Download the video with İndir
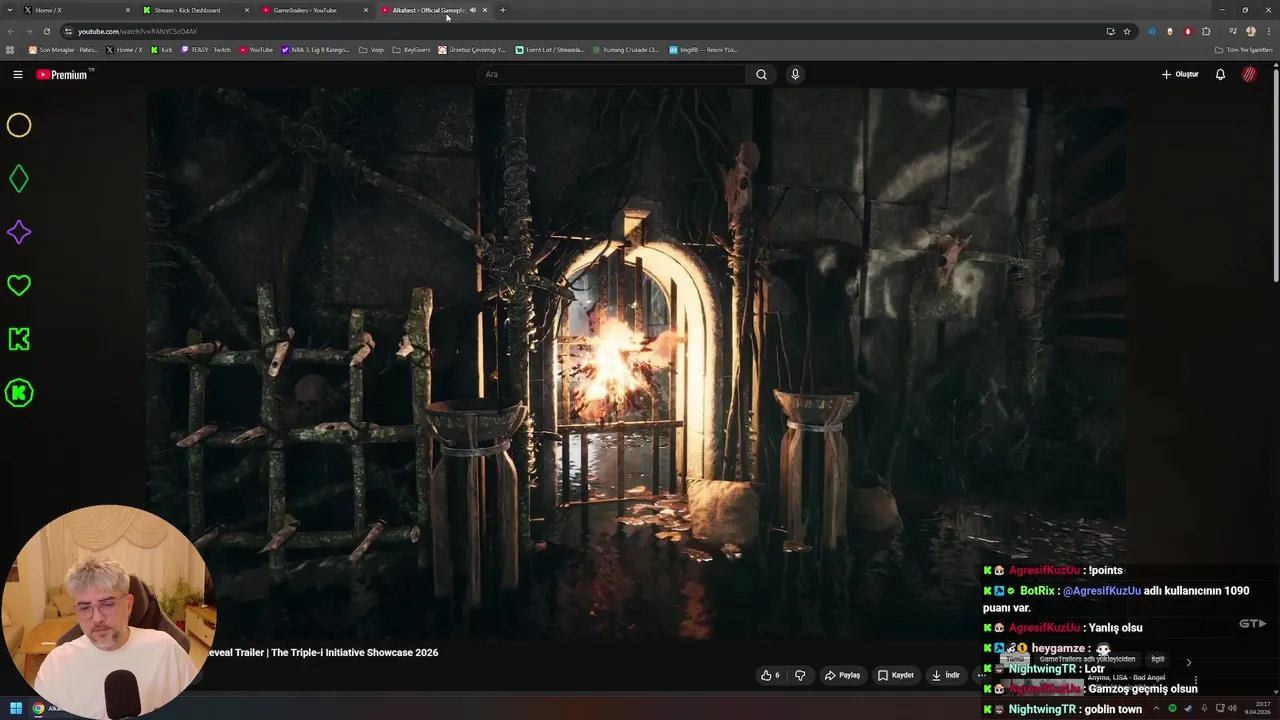This screenshot has height=720, width=1280. (x=946, y=675)
